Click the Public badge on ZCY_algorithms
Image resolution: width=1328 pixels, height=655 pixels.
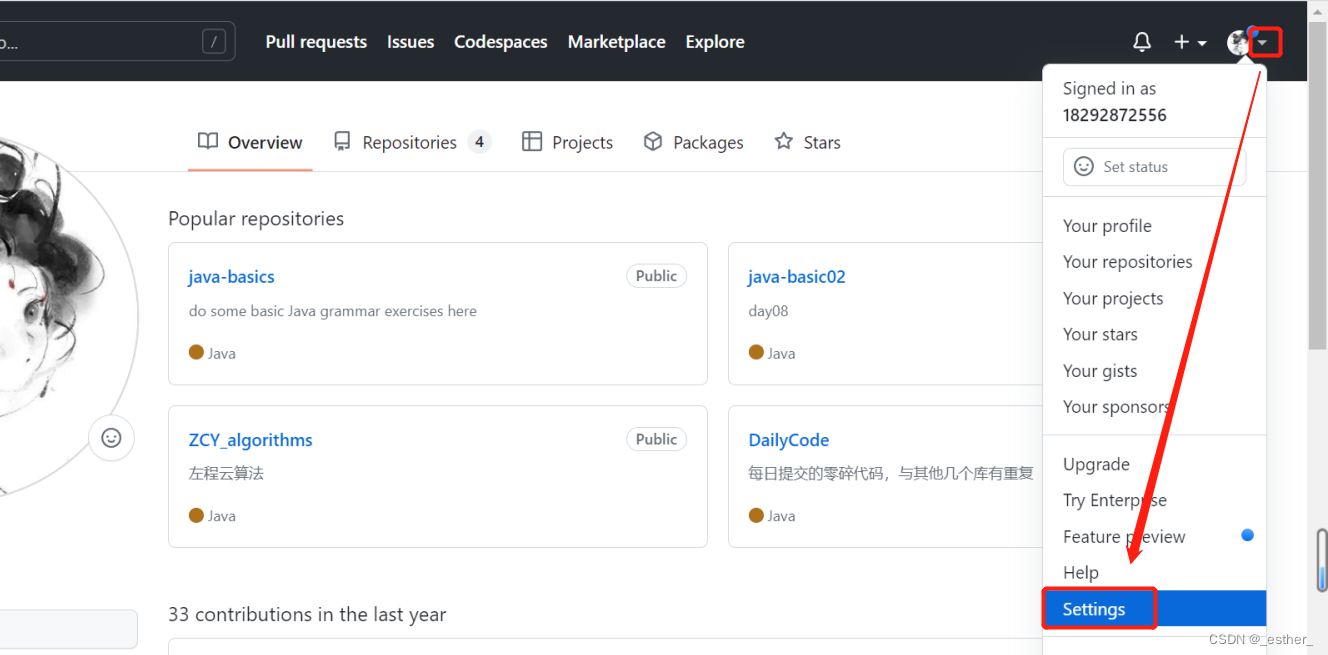[x=656, y=439]
